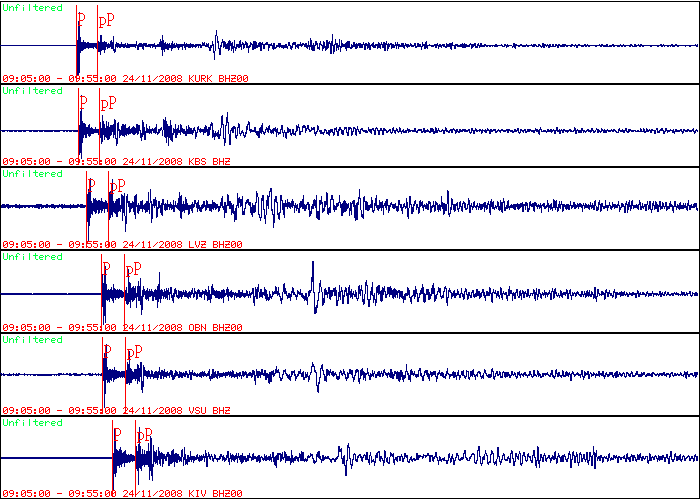Click the P arrival marker on OBN trace
The height and width of the screenshot is (500, 700).
pyautogui.click(x=106, y=268)
